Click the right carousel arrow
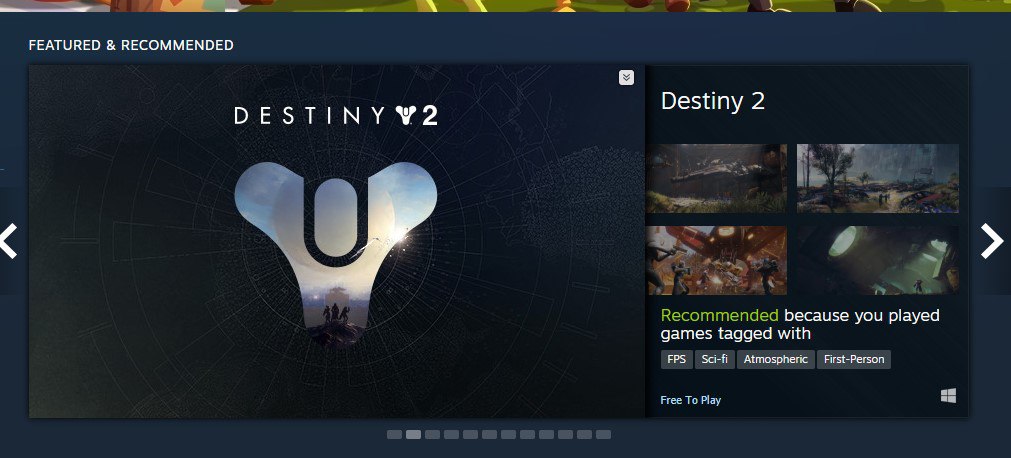Viewport: 1011px width, 458px height. click(x=992, y=241)
